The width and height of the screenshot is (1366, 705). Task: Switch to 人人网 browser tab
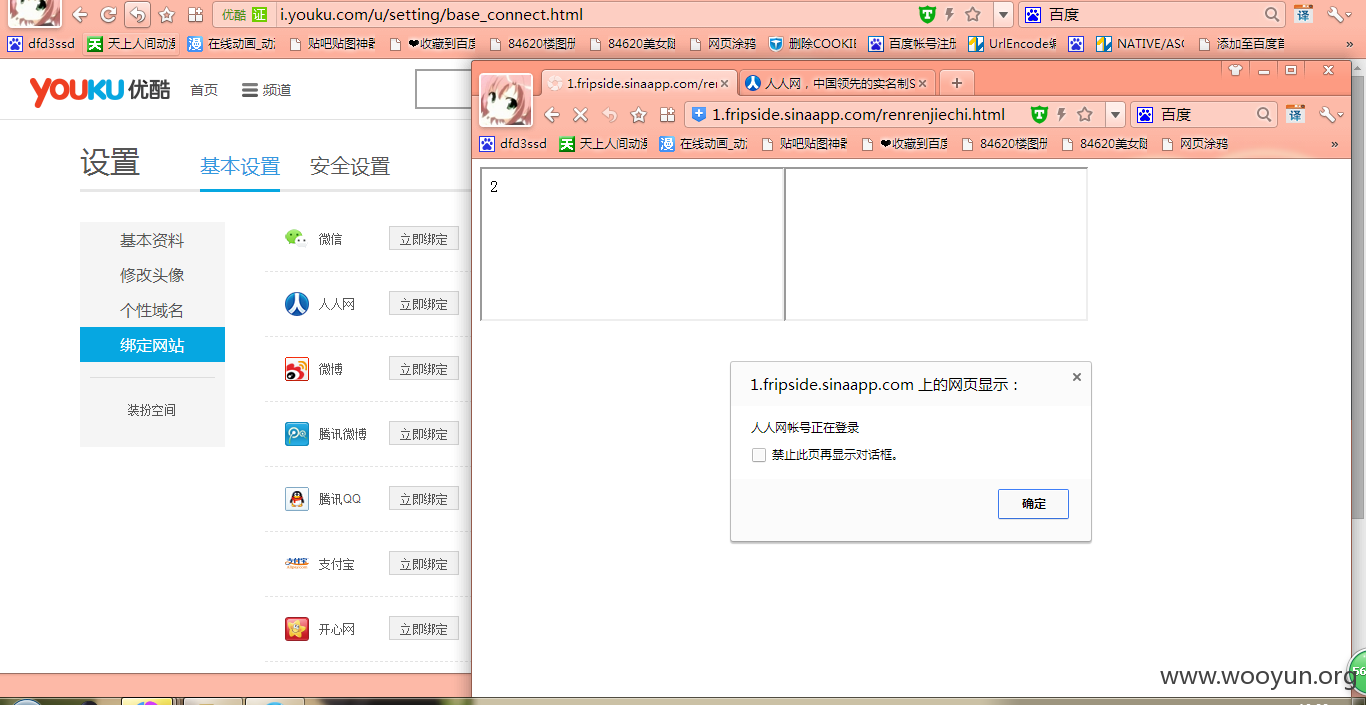tap(838, 83)
